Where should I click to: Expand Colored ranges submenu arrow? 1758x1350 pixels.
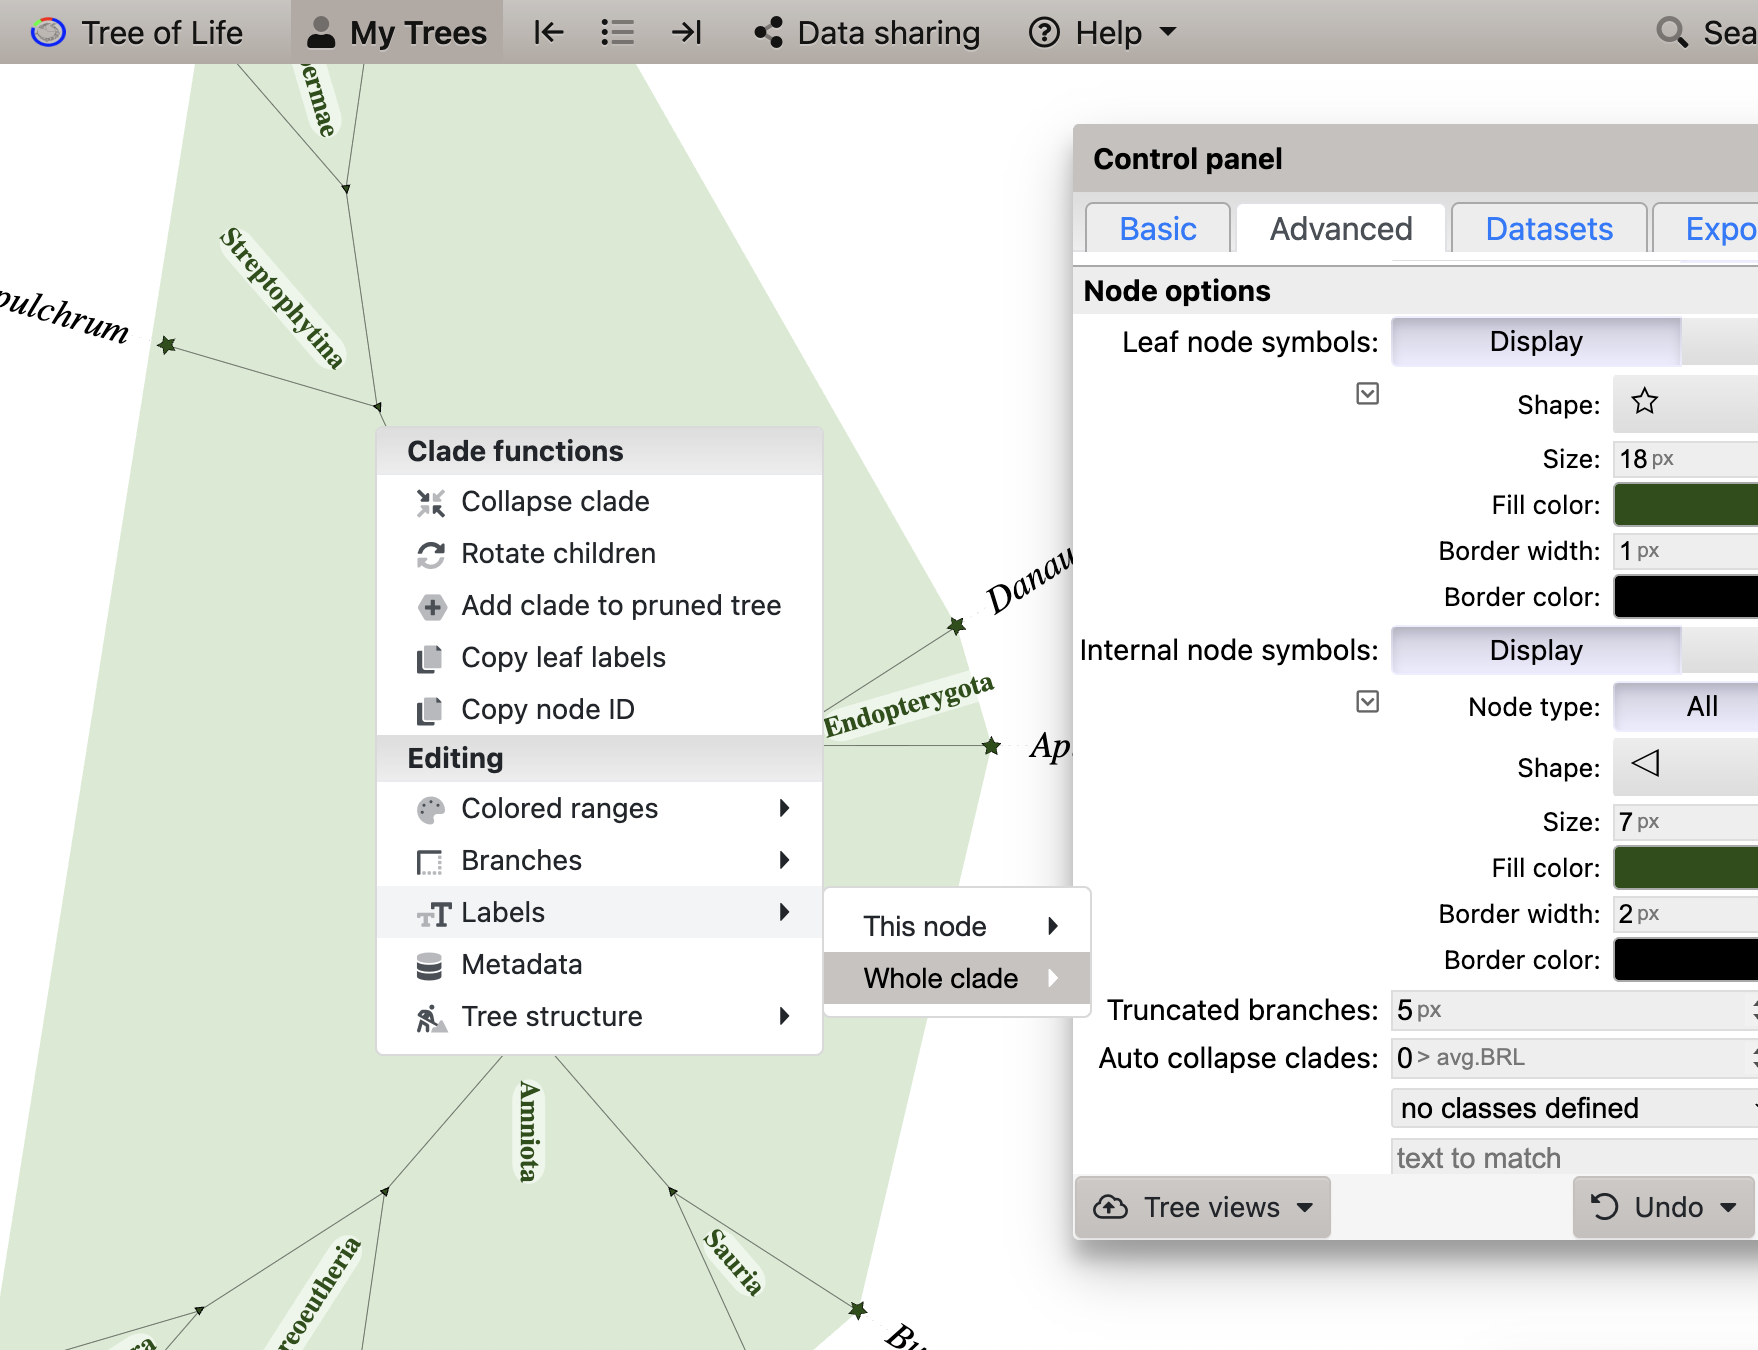point(785,808)
